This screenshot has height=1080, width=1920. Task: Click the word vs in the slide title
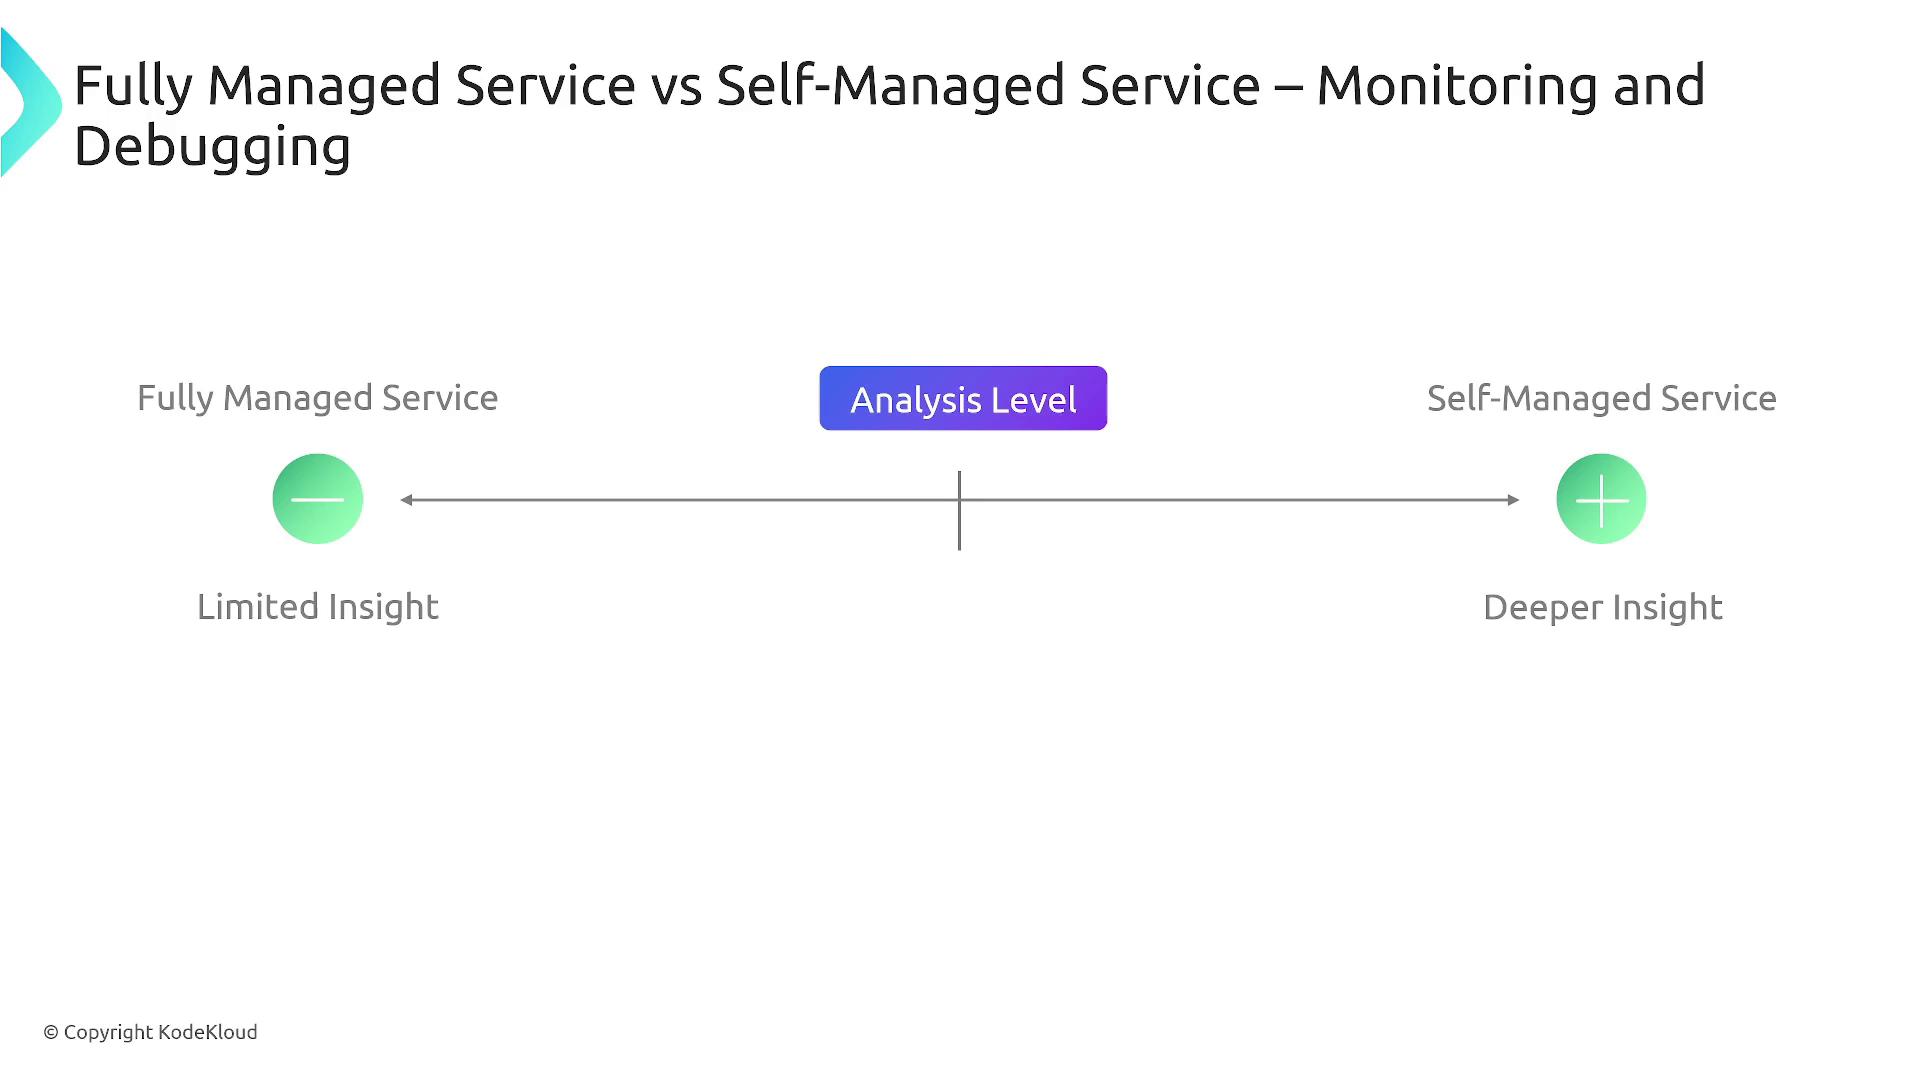[x=676, y=85]
